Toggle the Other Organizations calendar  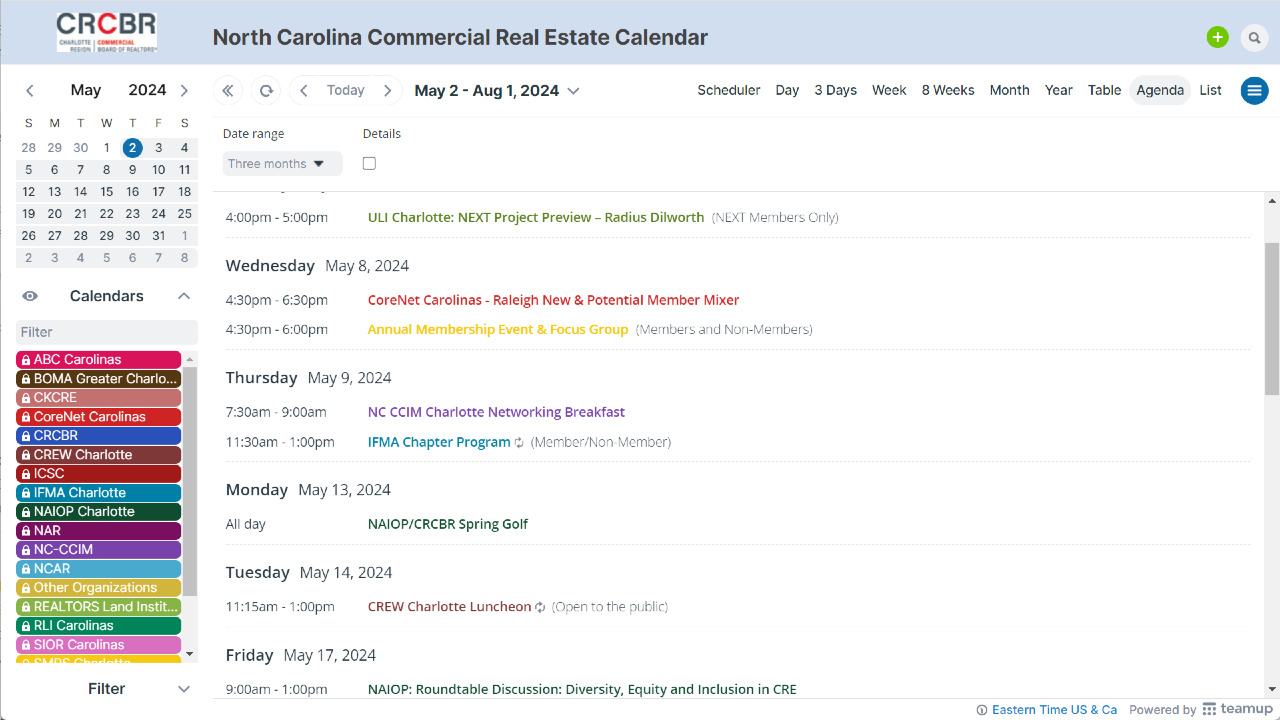pos(99,587)
